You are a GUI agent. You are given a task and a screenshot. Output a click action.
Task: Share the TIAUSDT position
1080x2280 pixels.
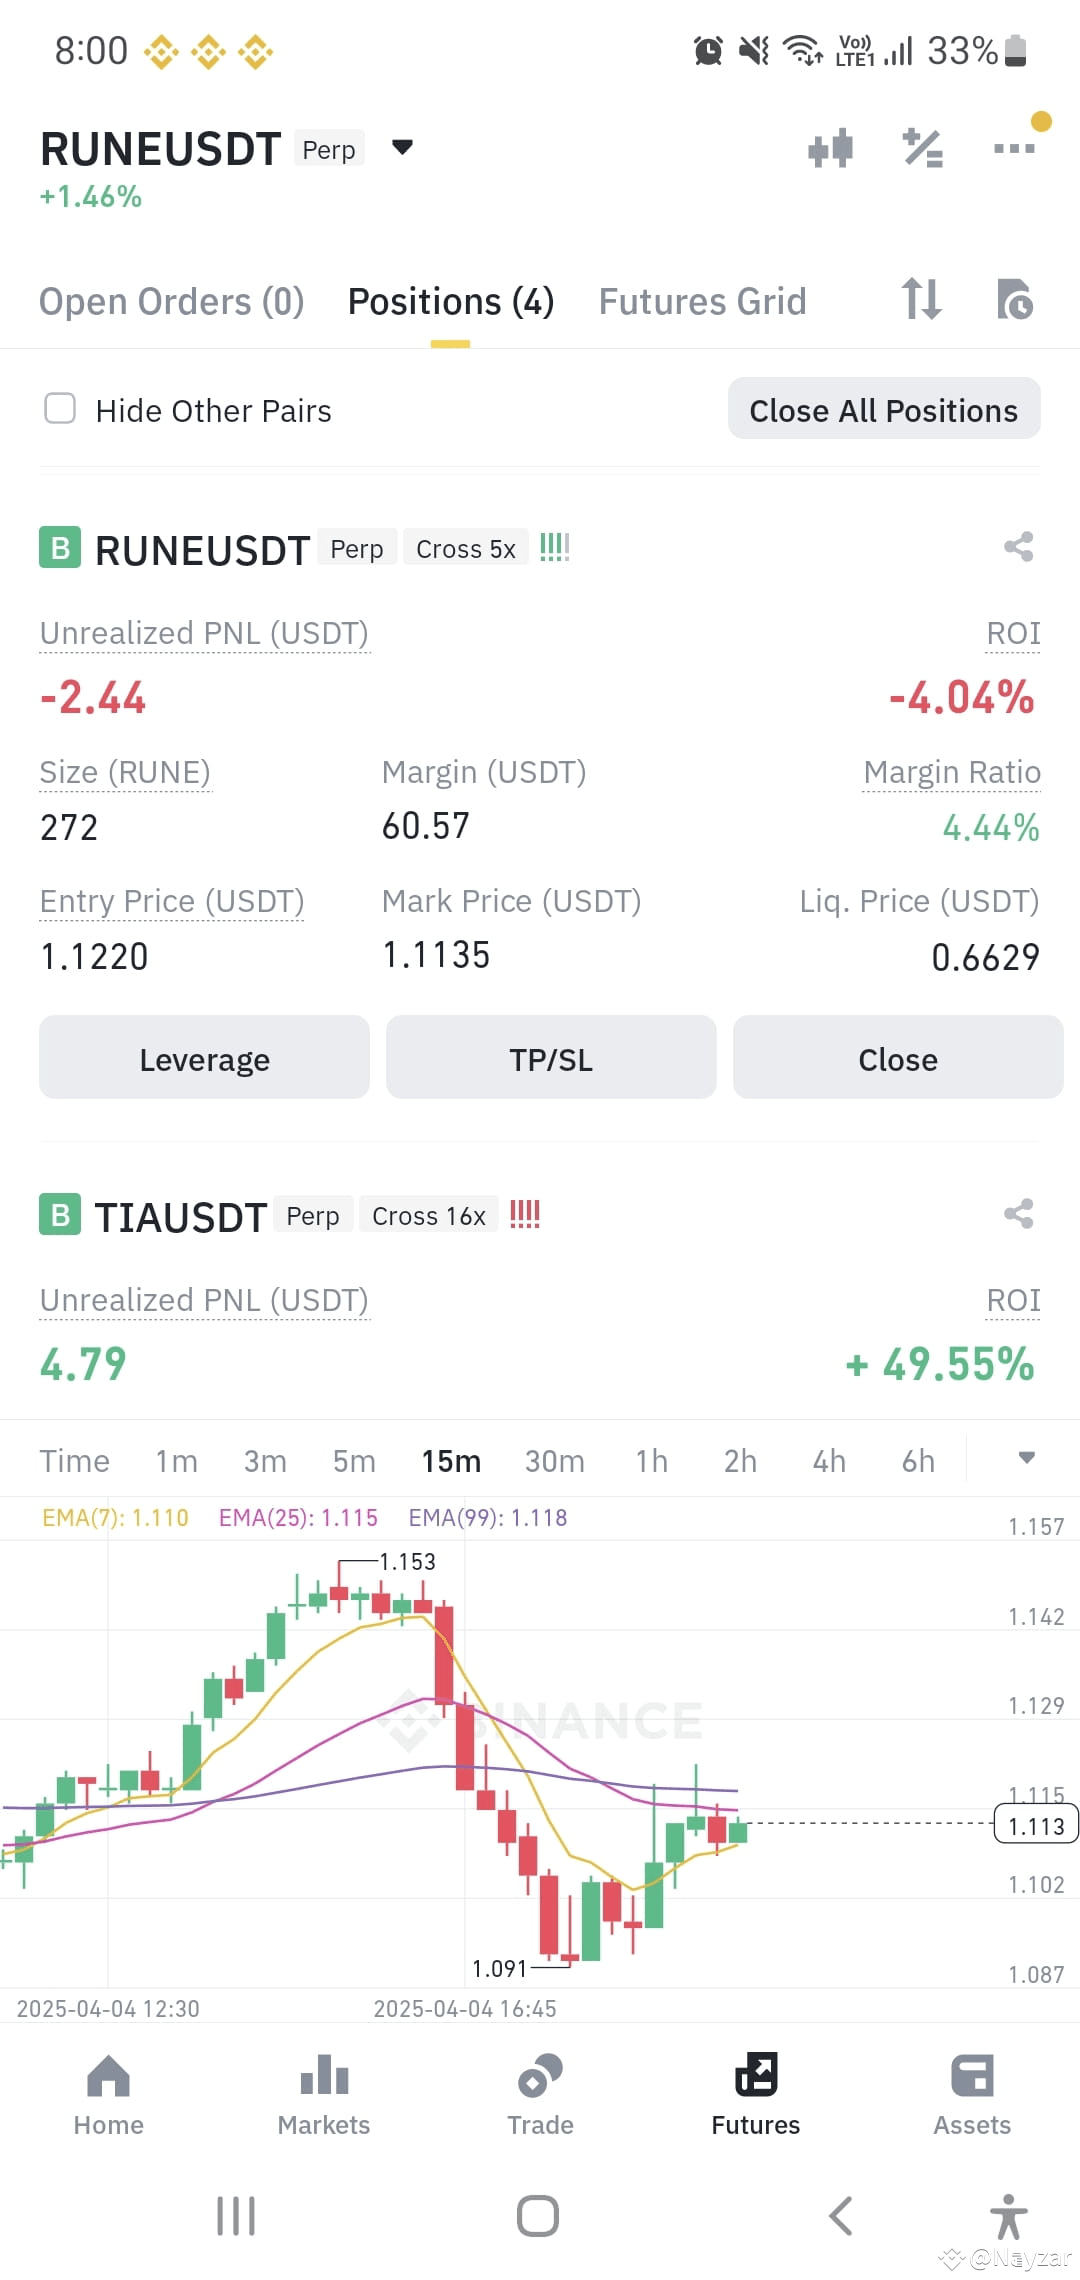pos(1018,1214)
